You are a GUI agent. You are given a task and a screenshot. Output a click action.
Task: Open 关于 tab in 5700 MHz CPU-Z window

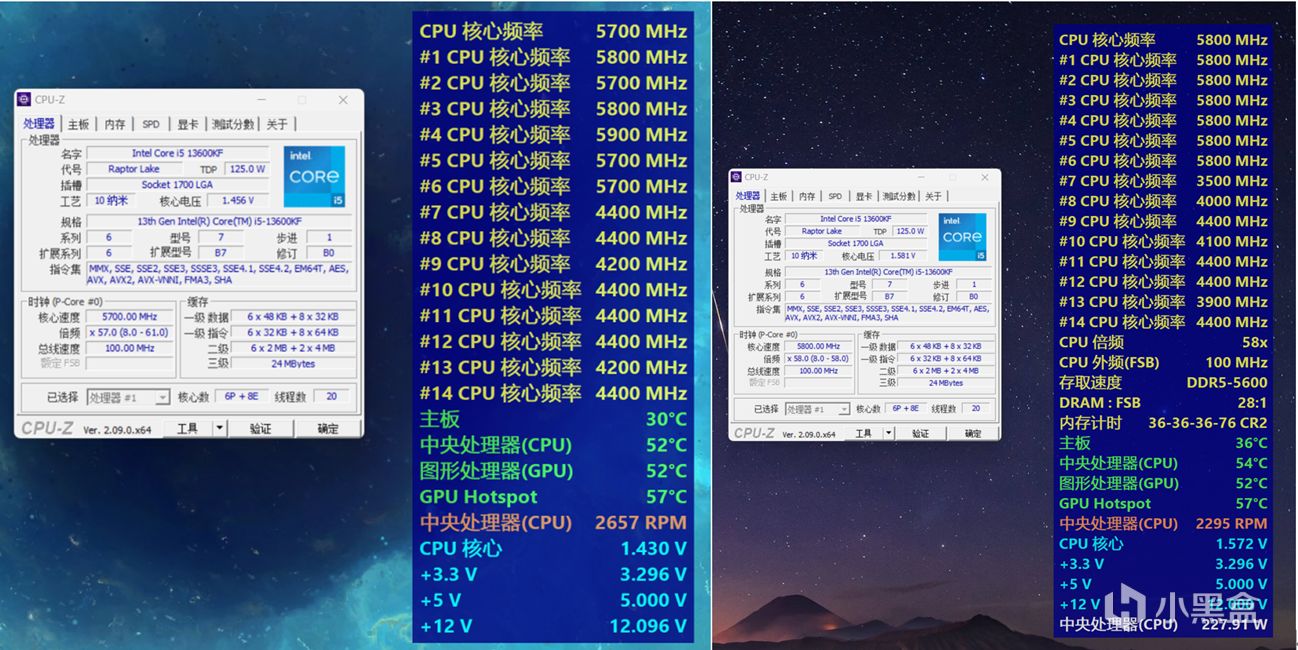(x=277, y=124)
